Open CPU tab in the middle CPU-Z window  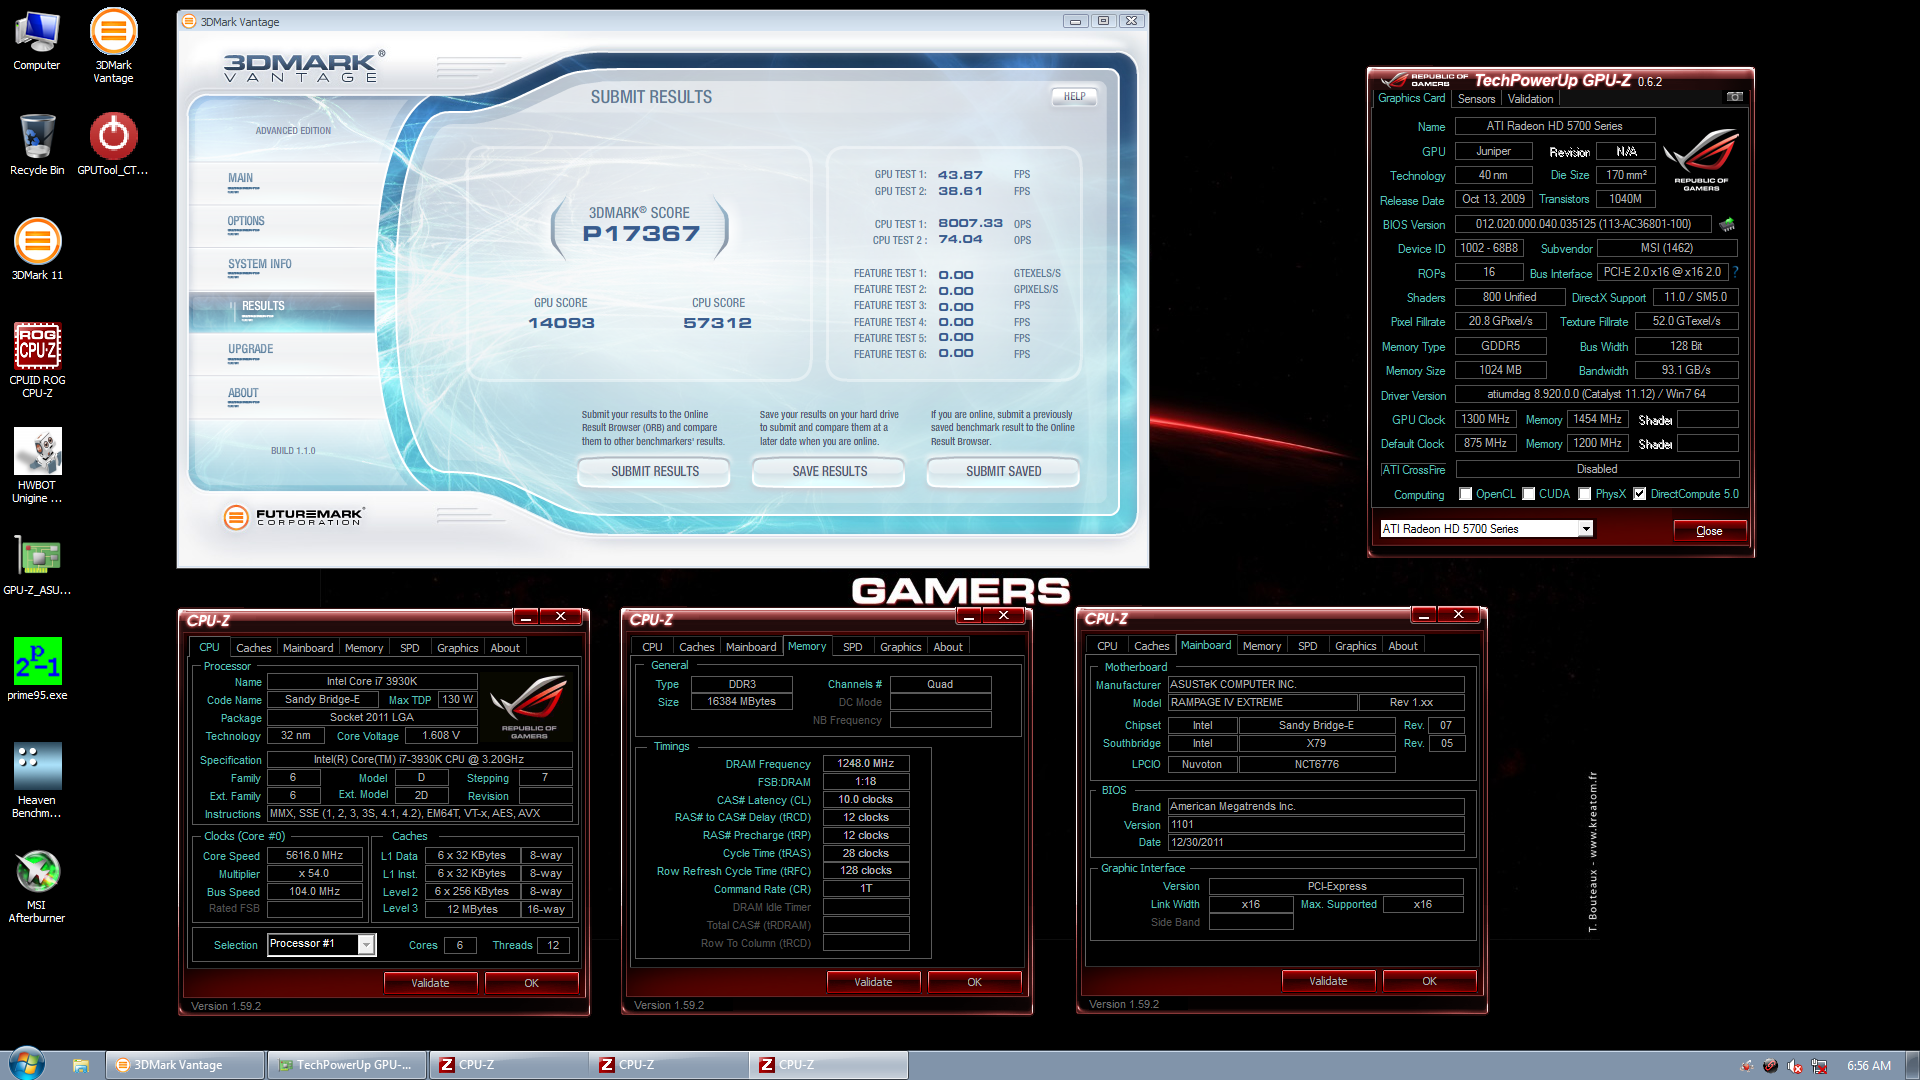[652, 647]
